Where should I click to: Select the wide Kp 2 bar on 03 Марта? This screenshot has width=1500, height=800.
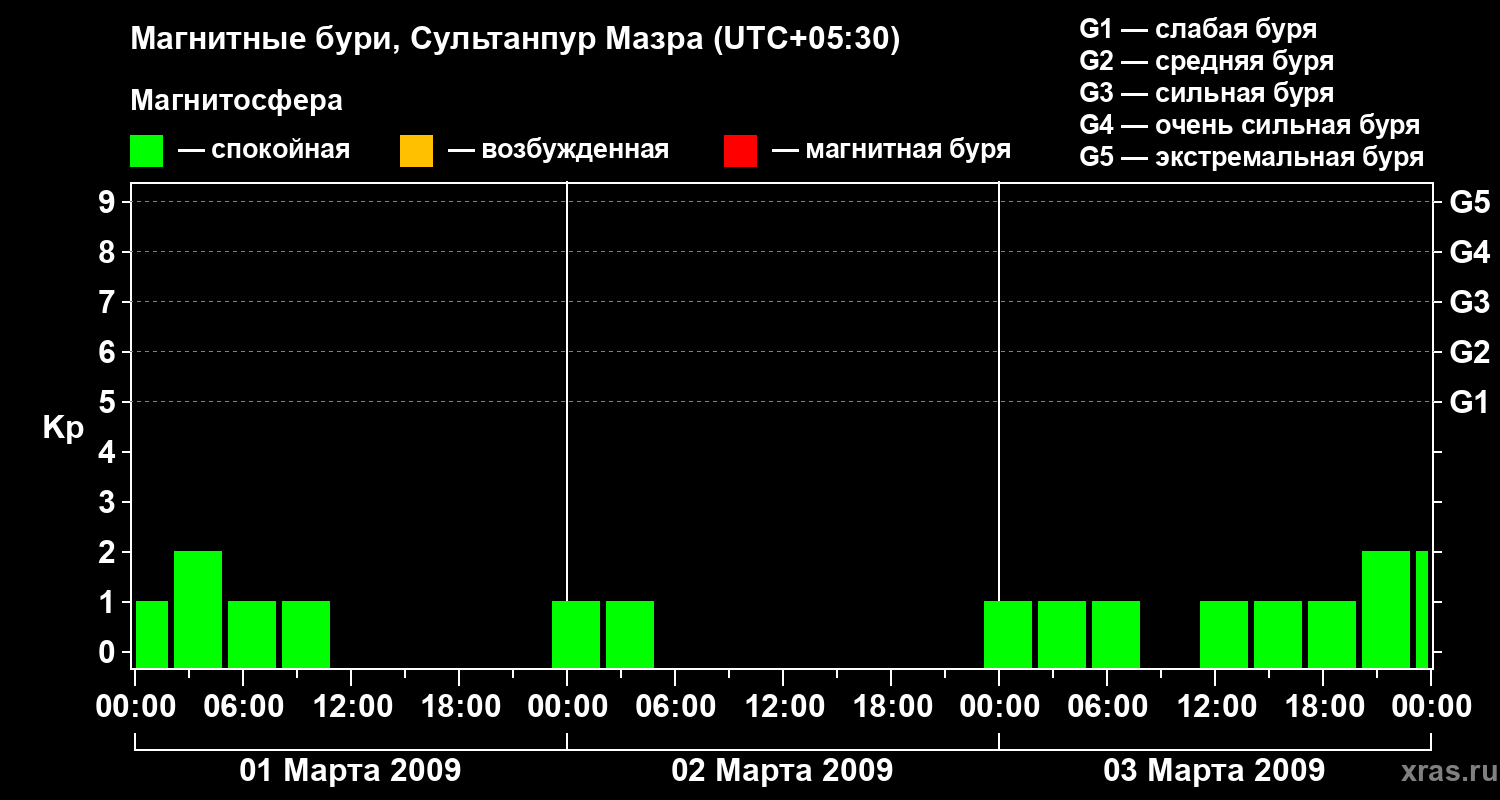(x=1385, y=609)
